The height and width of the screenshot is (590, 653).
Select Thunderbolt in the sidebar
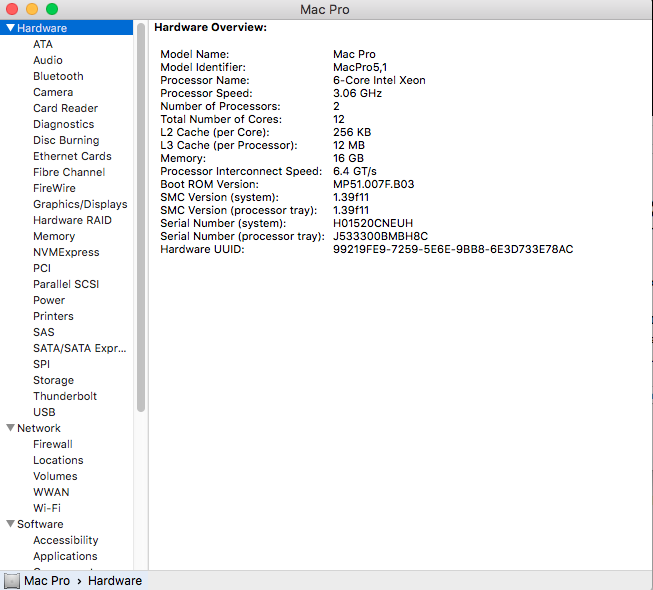point(65,396)
